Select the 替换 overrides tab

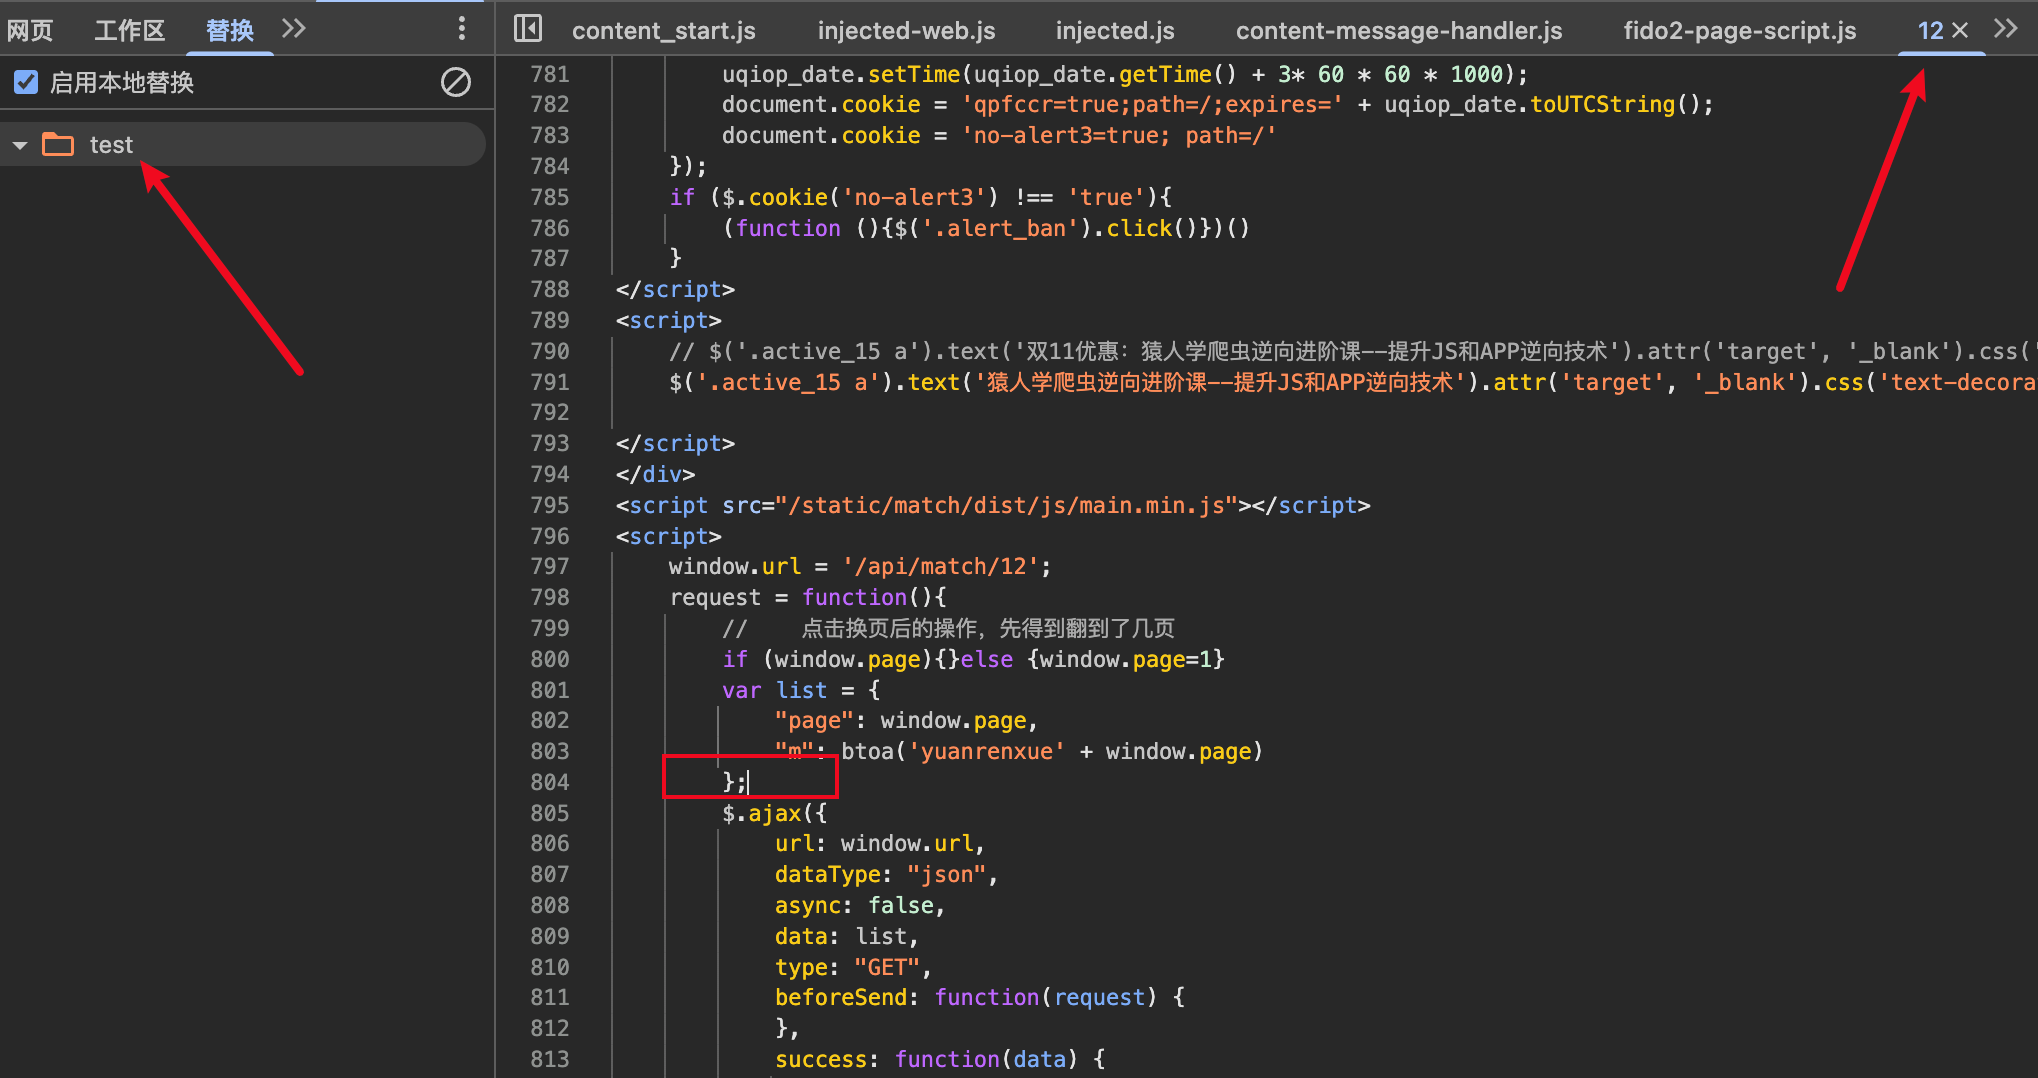(229, 30)
